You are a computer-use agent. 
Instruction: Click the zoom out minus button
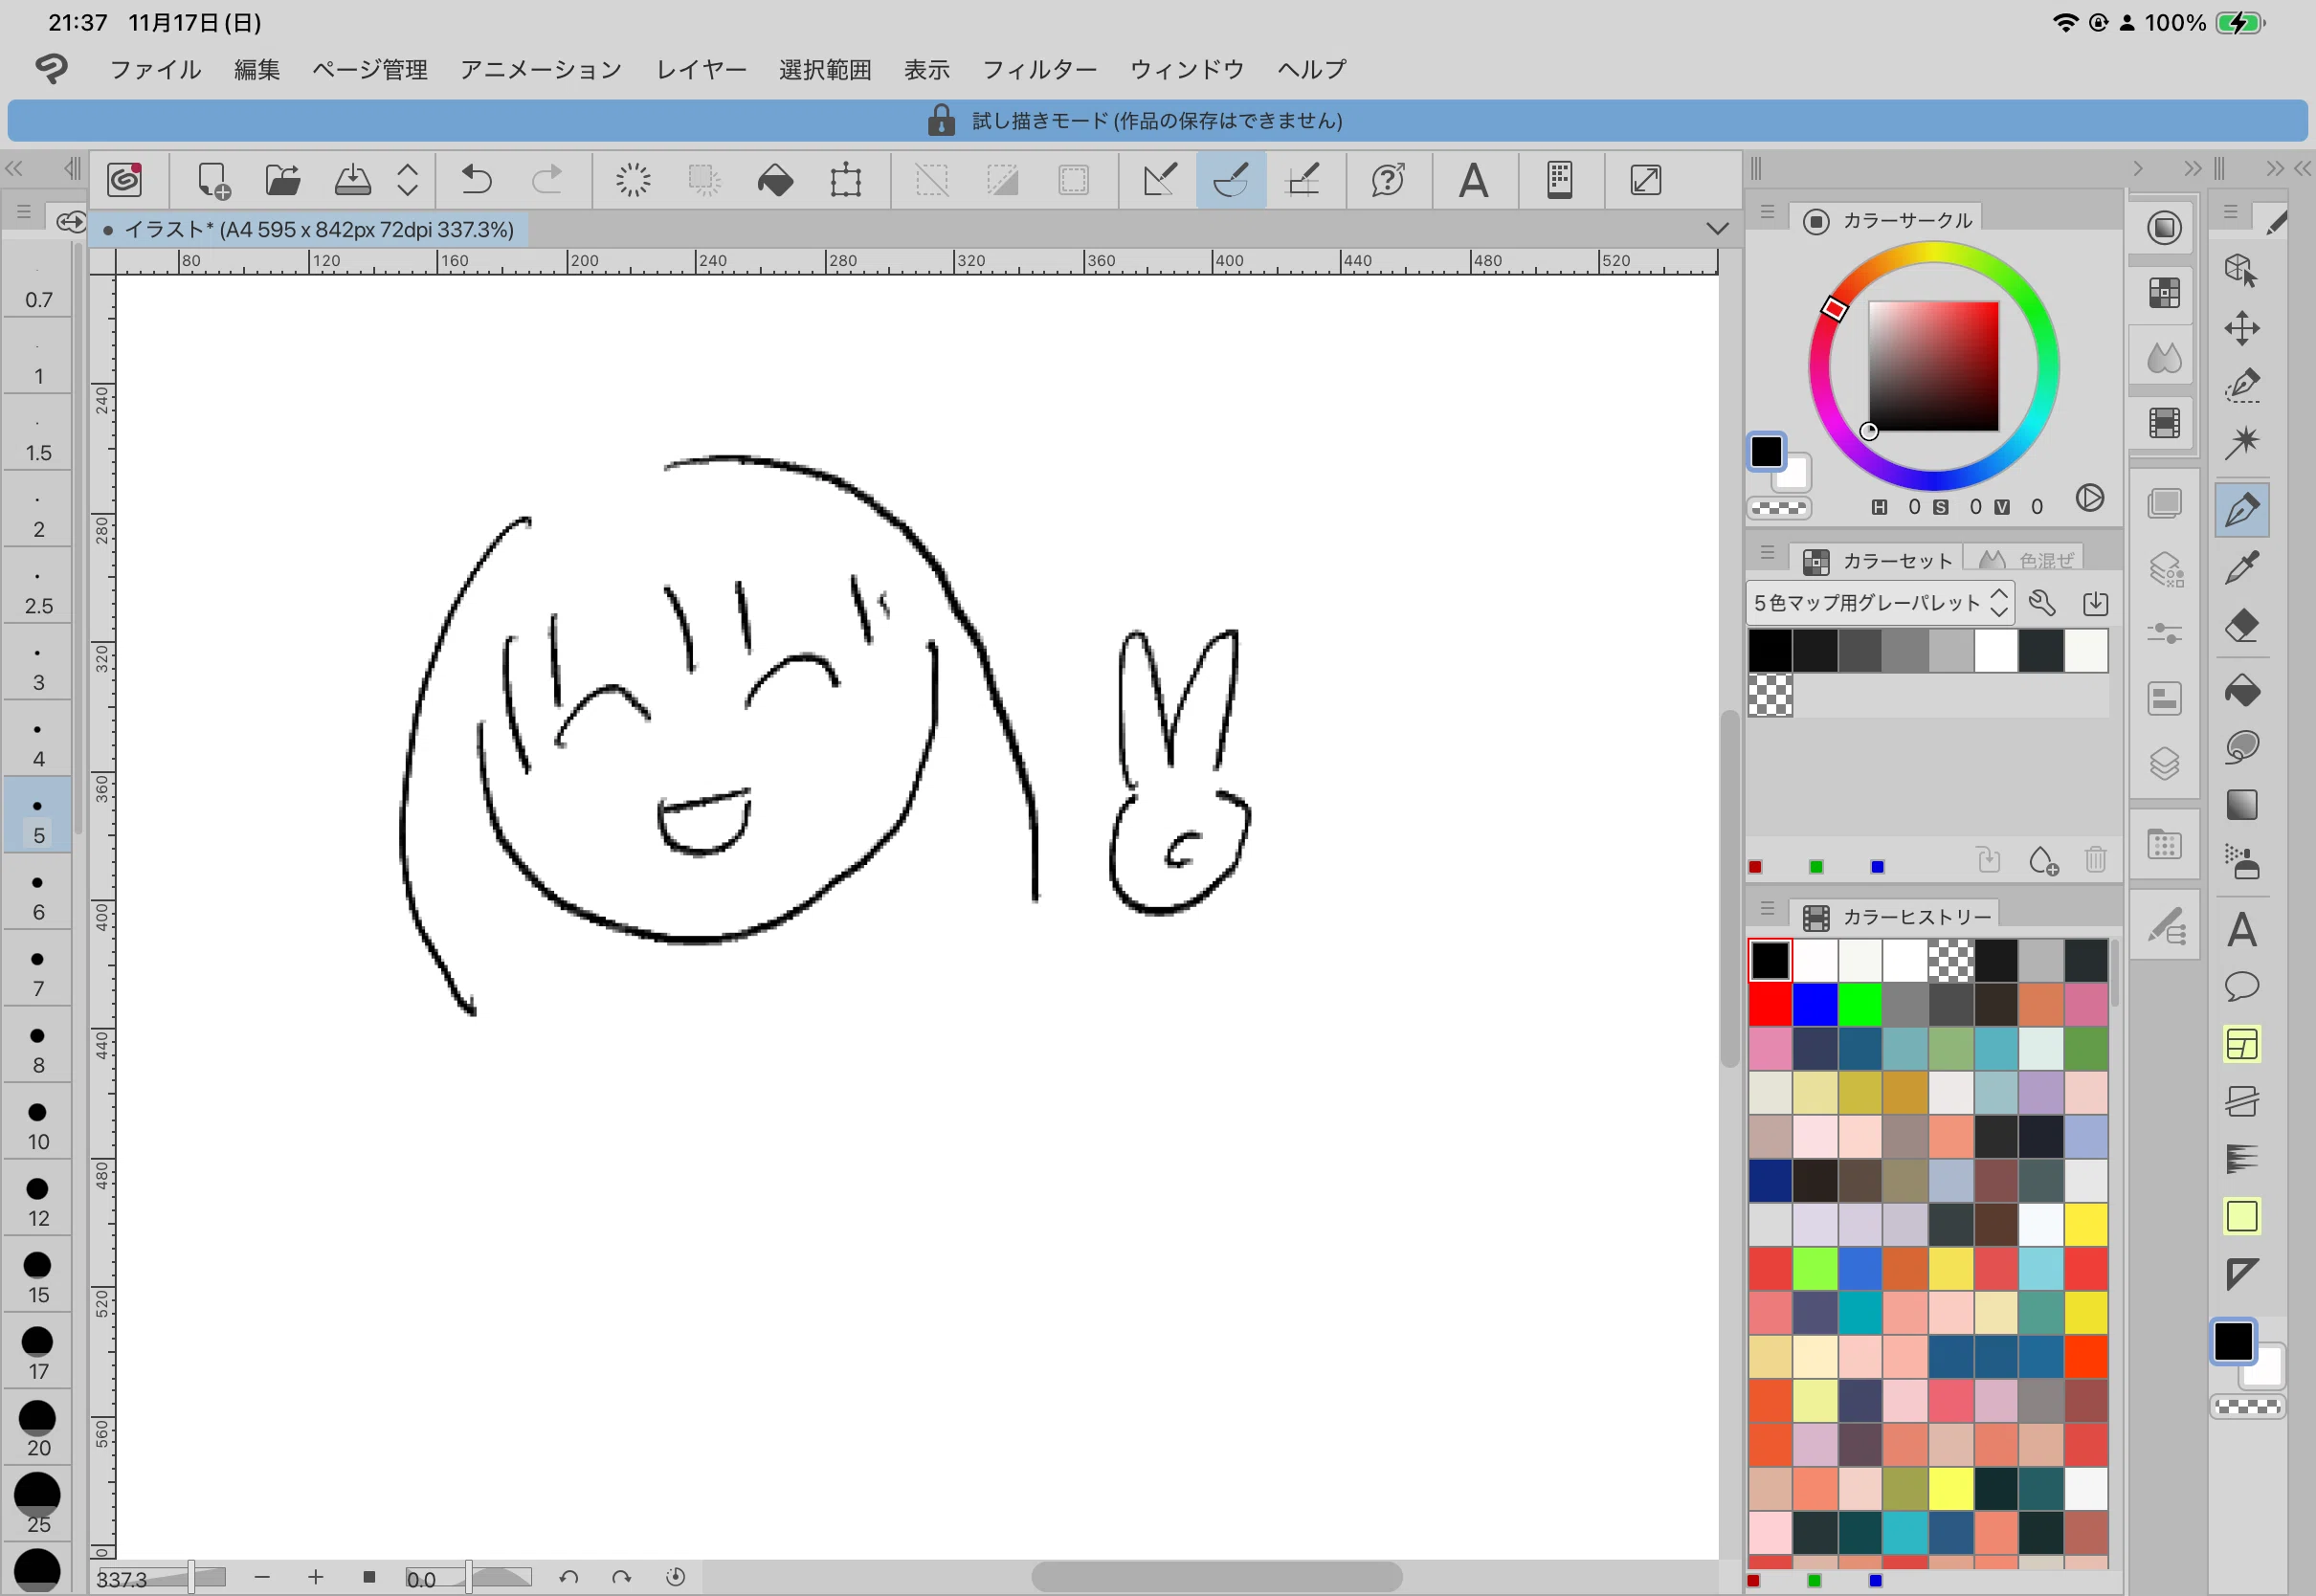pos(262,1577)
